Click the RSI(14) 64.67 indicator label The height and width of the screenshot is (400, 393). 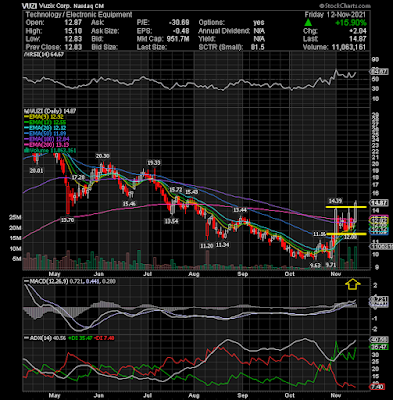[x=44, y=55]
